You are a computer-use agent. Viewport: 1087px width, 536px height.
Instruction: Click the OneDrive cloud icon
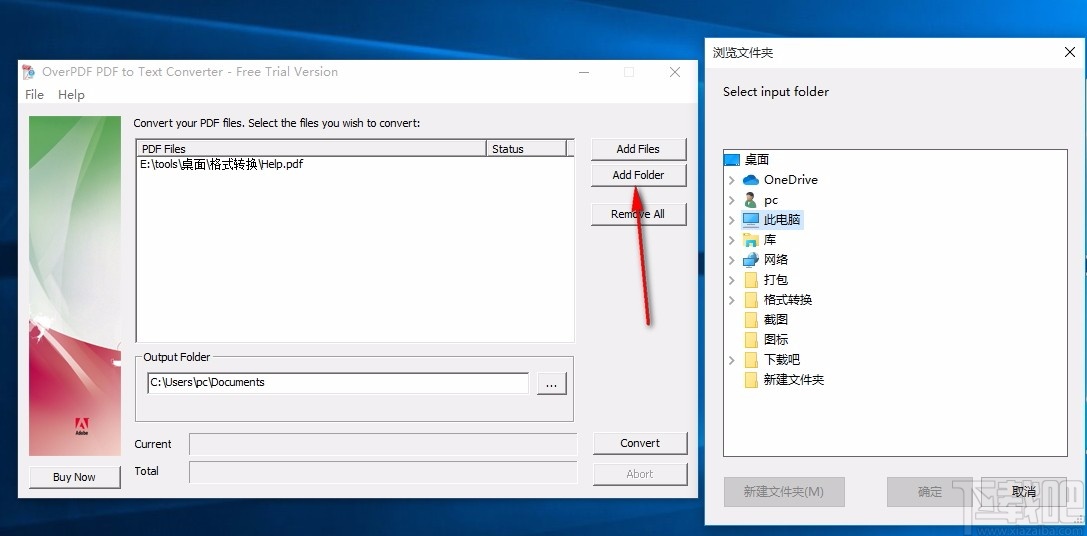click(x=751, y=180)
